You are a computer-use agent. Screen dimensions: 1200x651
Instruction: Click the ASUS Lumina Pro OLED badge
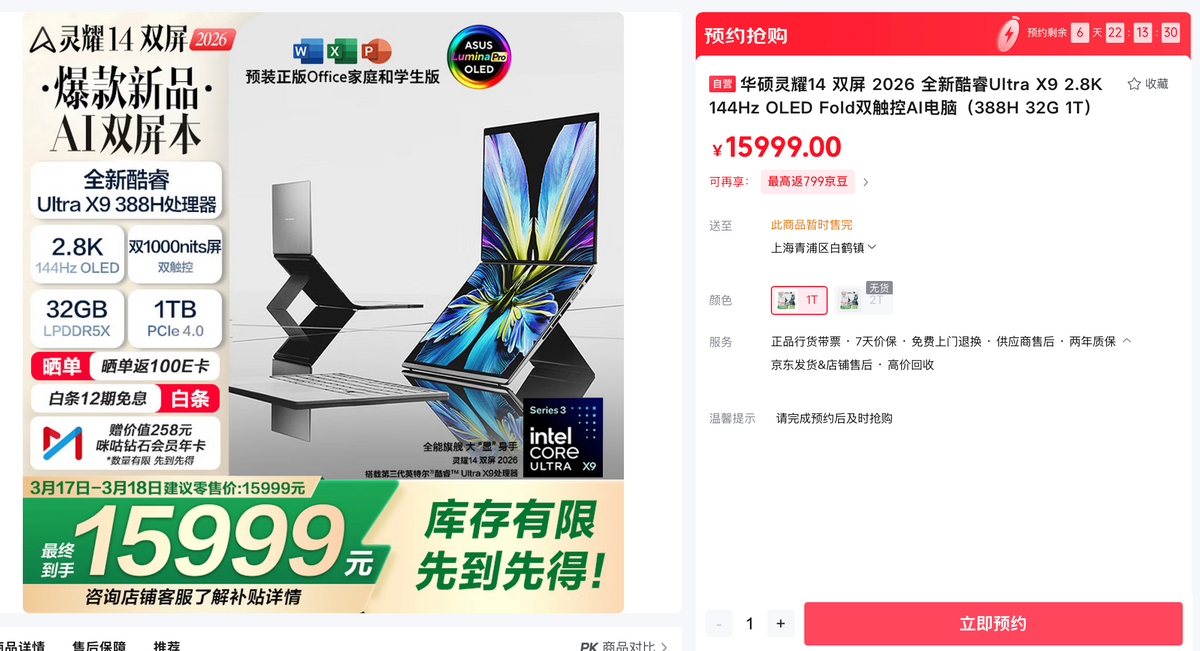pos(479,57)
